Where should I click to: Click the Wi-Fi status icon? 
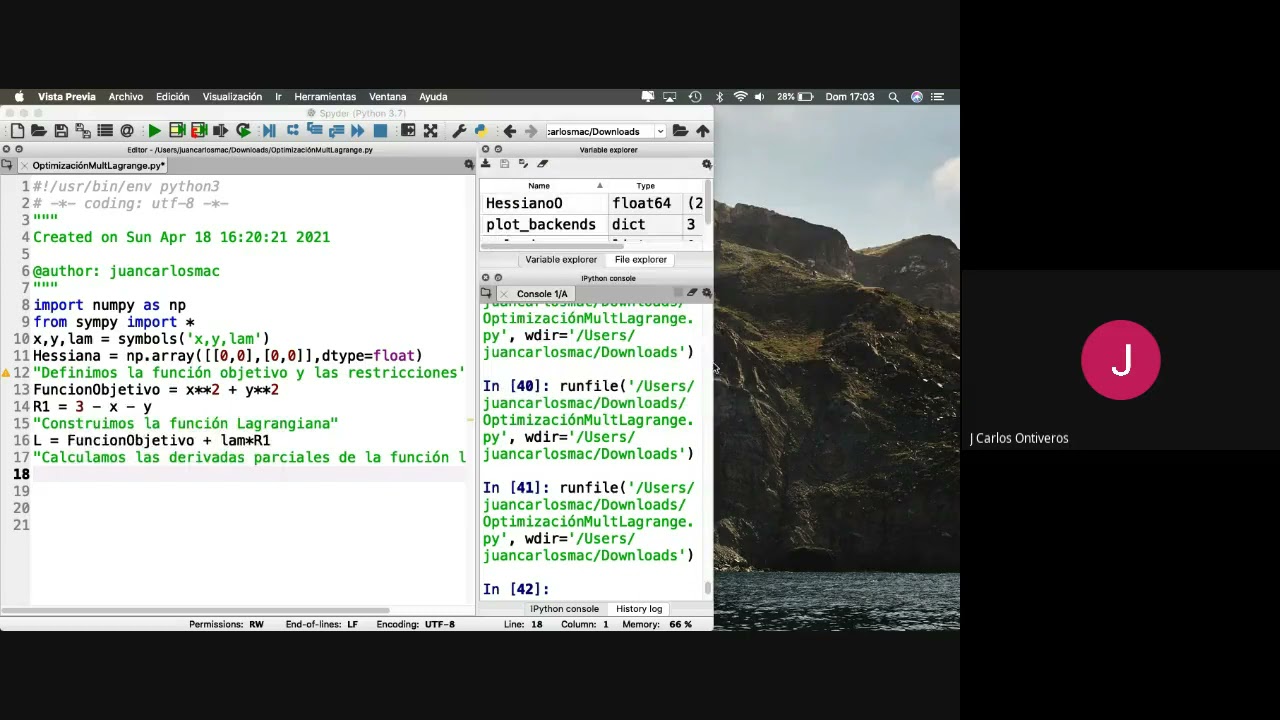740,97
